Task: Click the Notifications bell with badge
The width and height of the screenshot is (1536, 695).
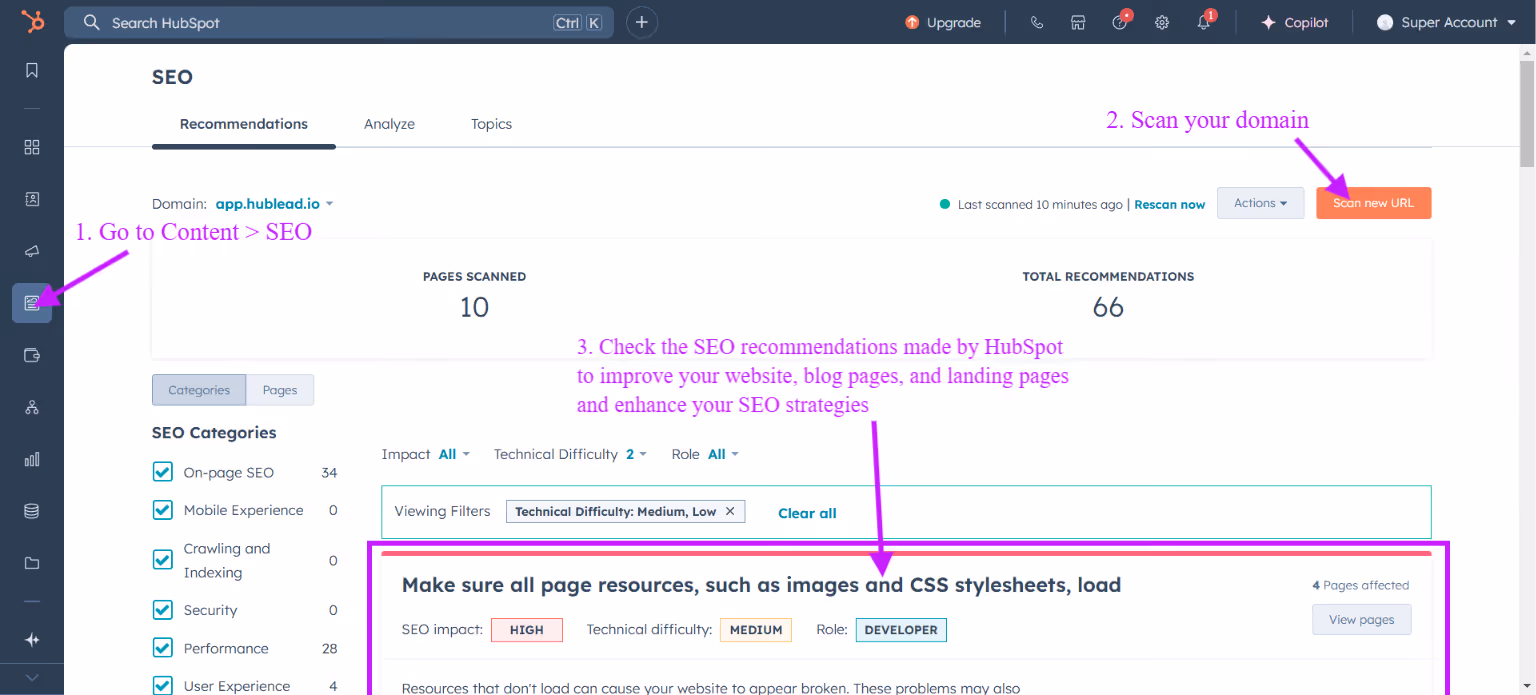Action: click(x=1203, y=21)
